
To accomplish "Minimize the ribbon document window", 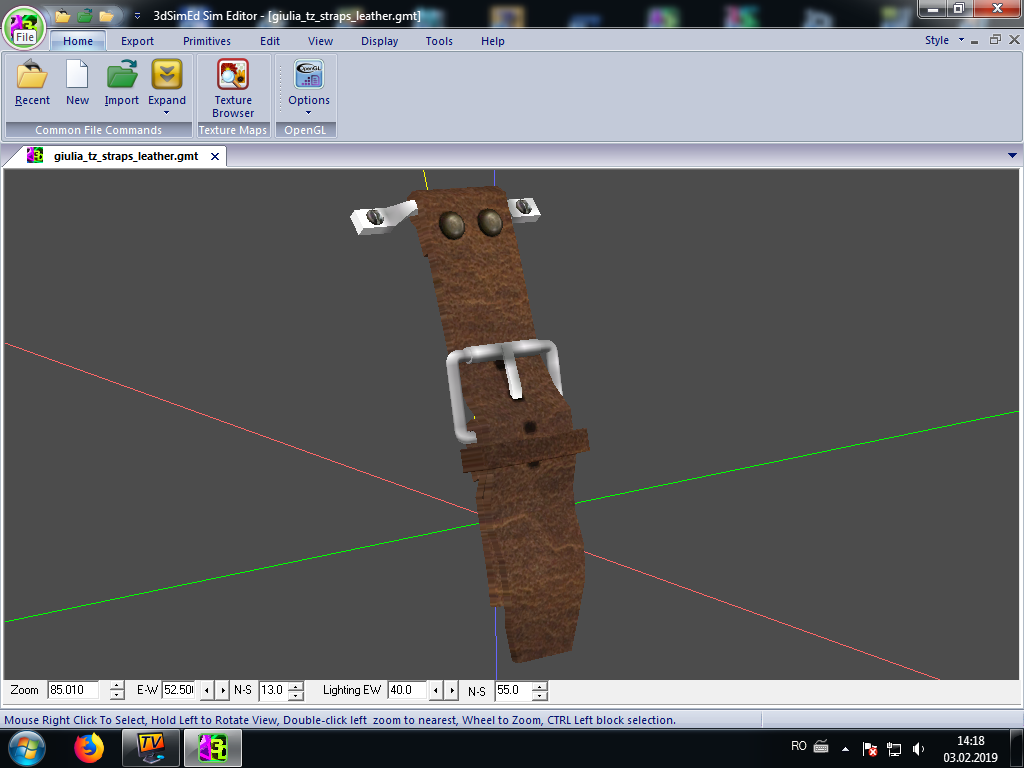I will pyautogui.click(x=974, y=40).
